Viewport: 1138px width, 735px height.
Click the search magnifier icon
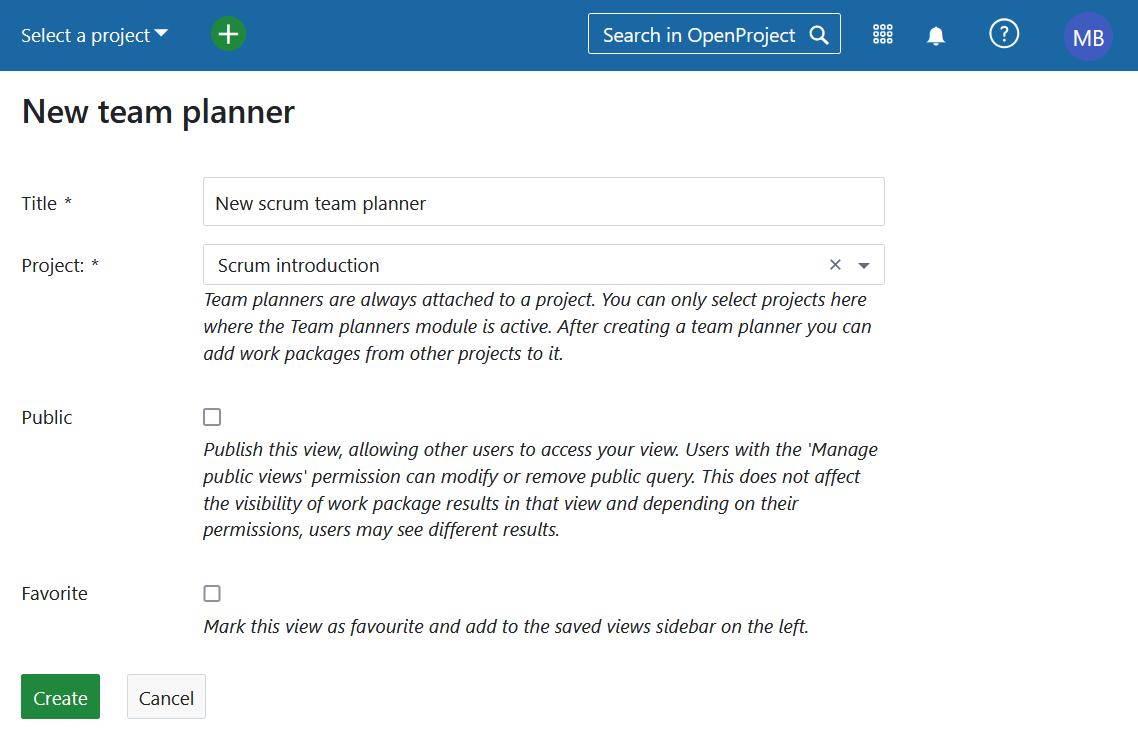pyautogui.click(x=819, y=35)
